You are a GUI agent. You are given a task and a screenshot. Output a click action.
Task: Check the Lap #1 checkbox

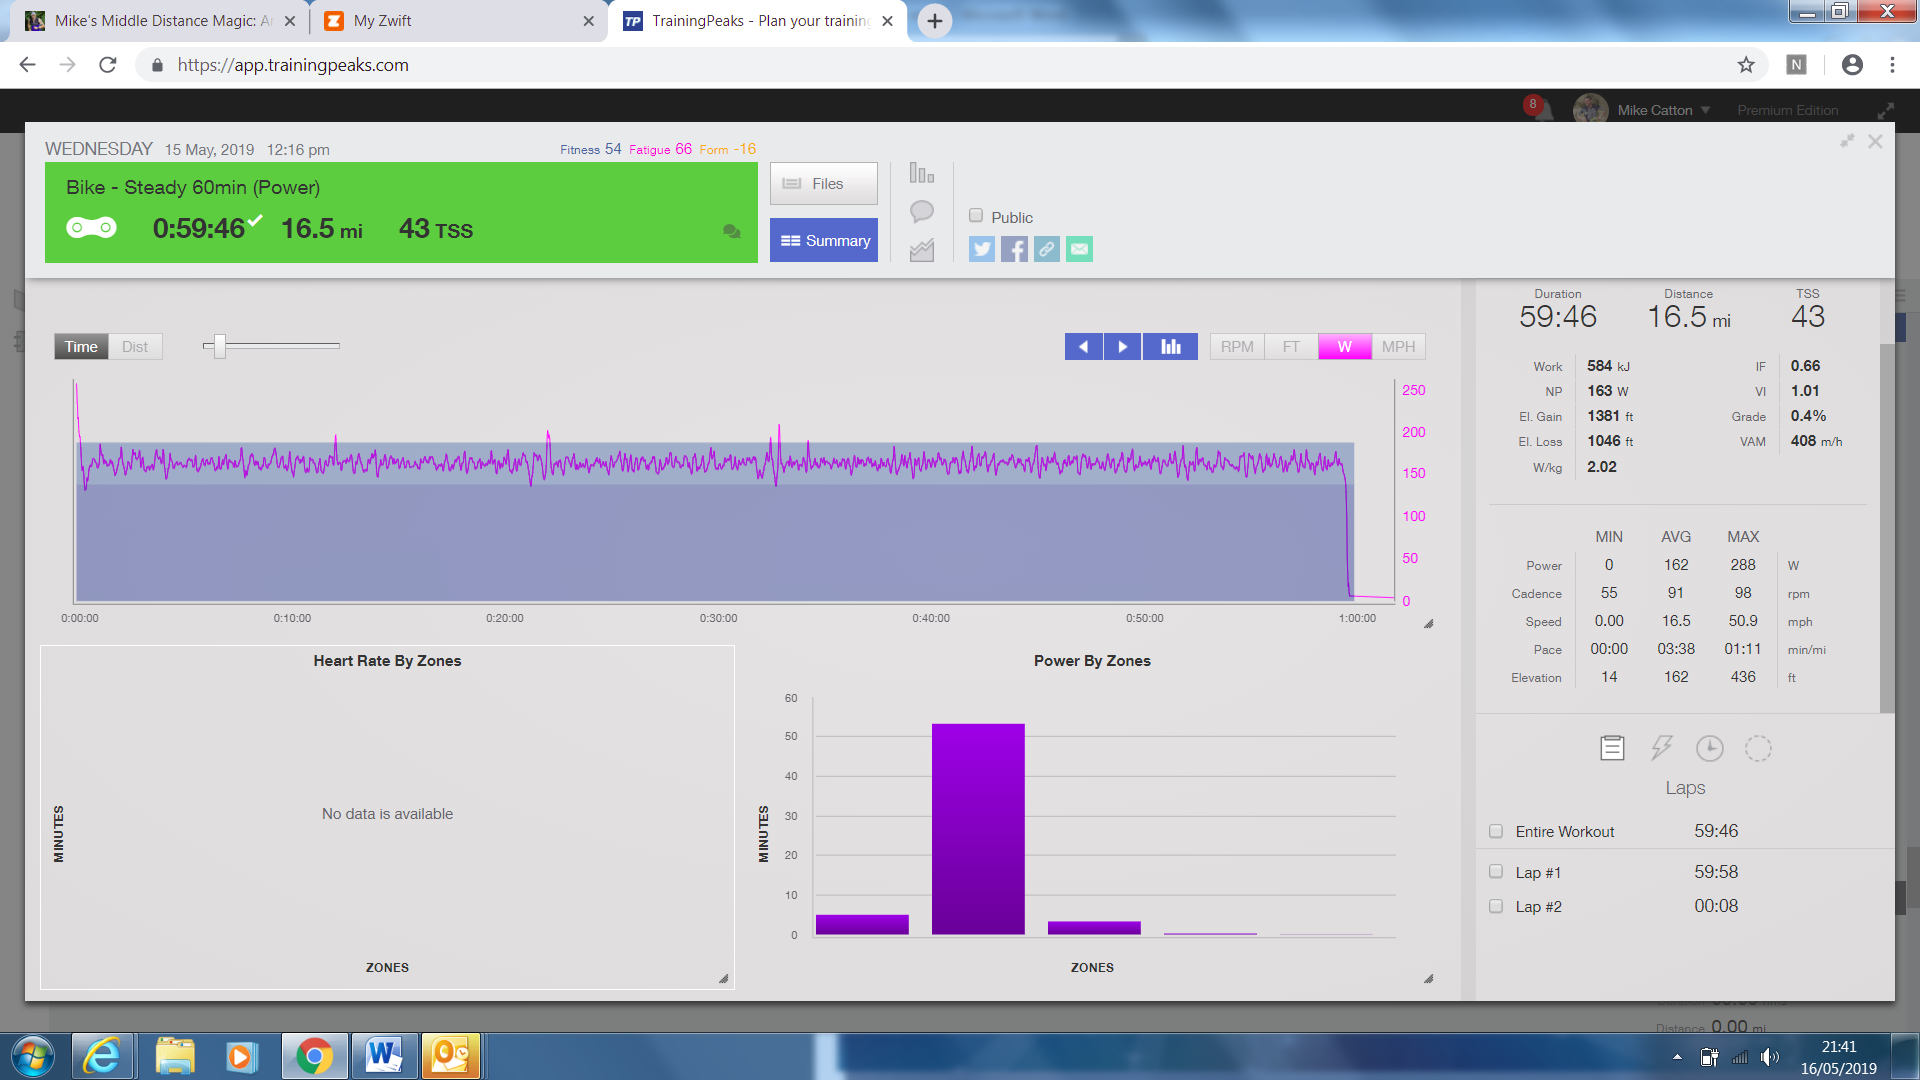click(x=1496, y=872)
